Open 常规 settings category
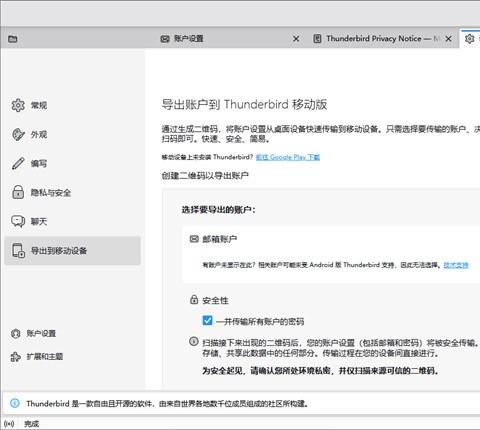Screen dimensions: 480x430 72,105
